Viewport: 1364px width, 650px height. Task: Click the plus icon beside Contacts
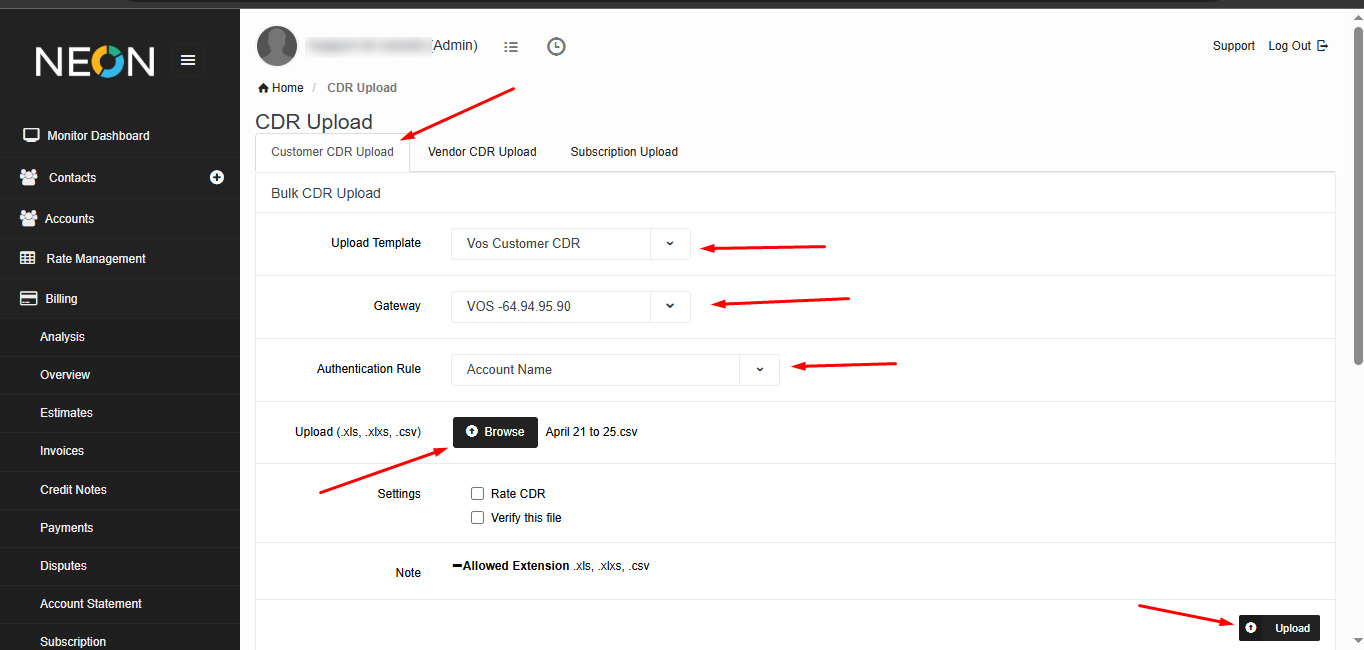pos(217,177)
